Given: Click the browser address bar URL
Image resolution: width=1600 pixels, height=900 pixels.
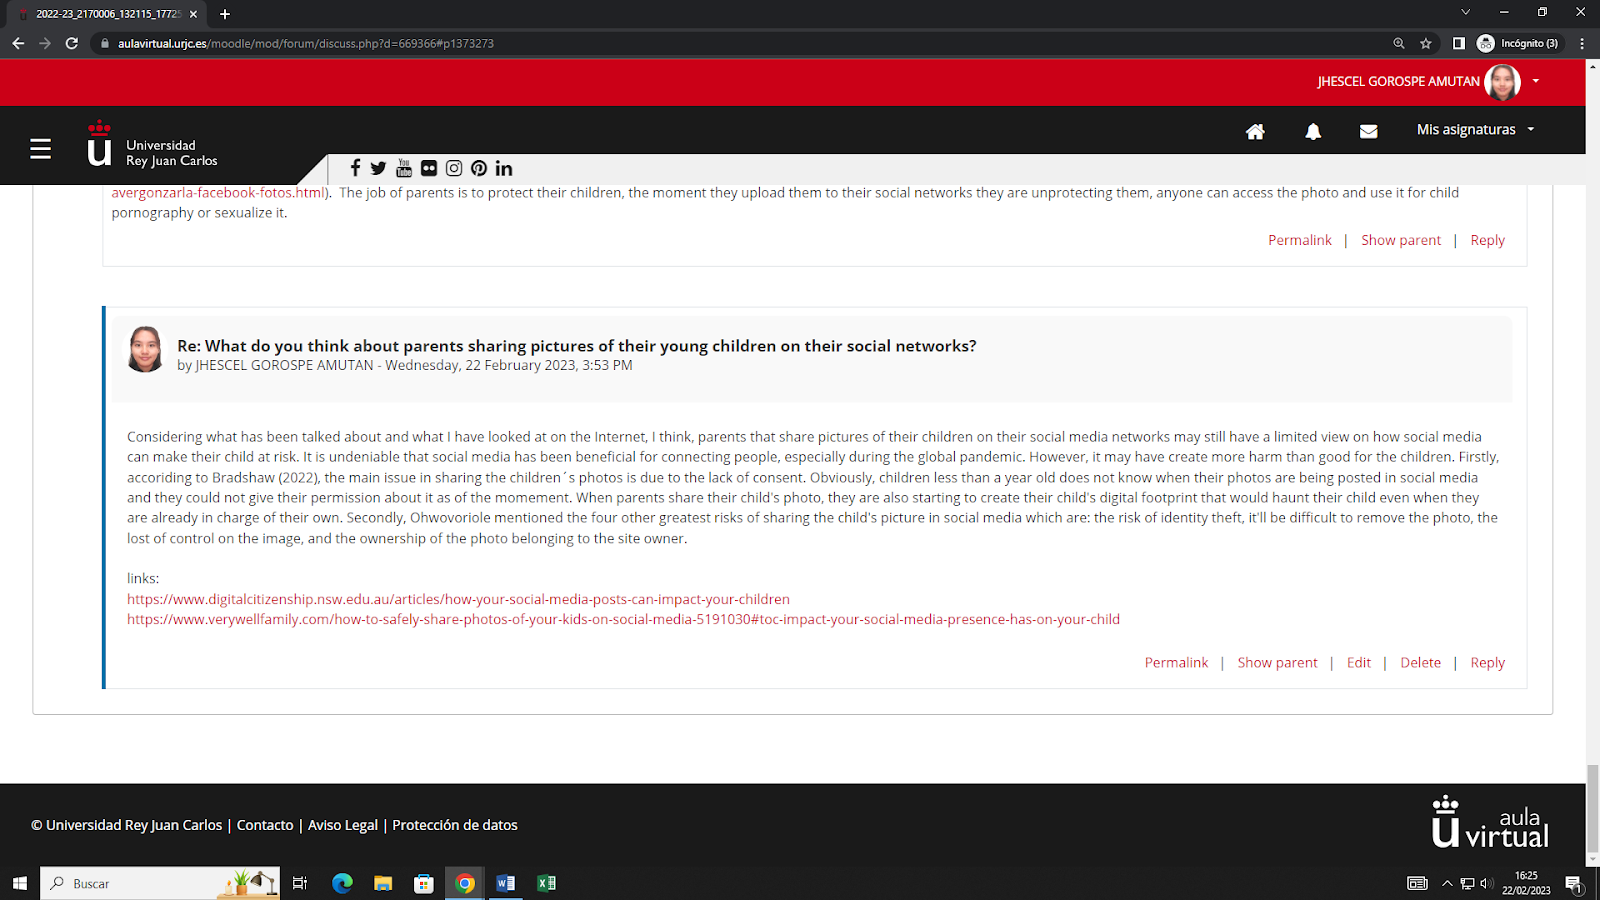Looking at the screenshot, I should pyautogui.click(x=306, y=43).
